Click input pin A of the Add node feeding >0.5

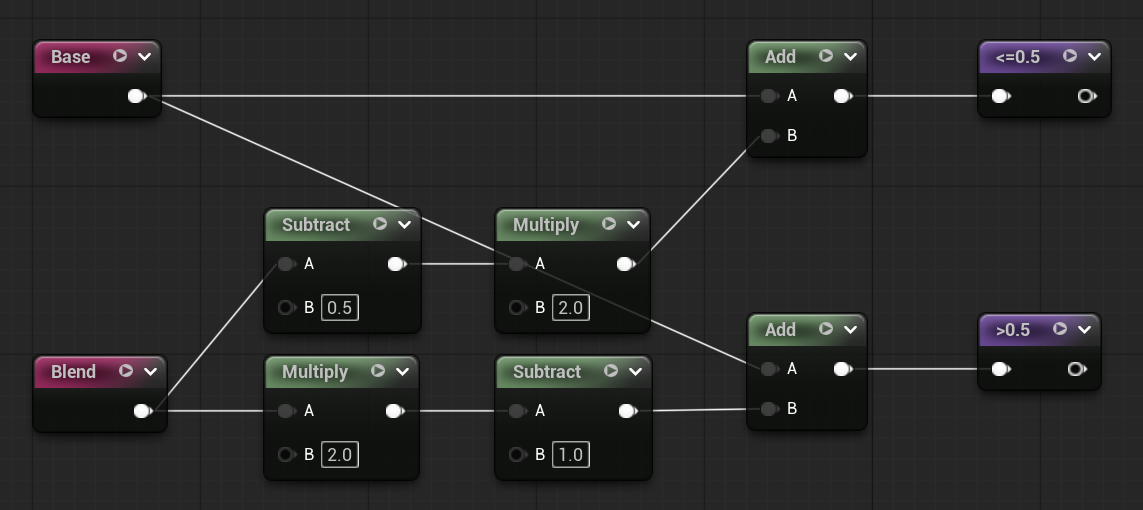point(769,369)
